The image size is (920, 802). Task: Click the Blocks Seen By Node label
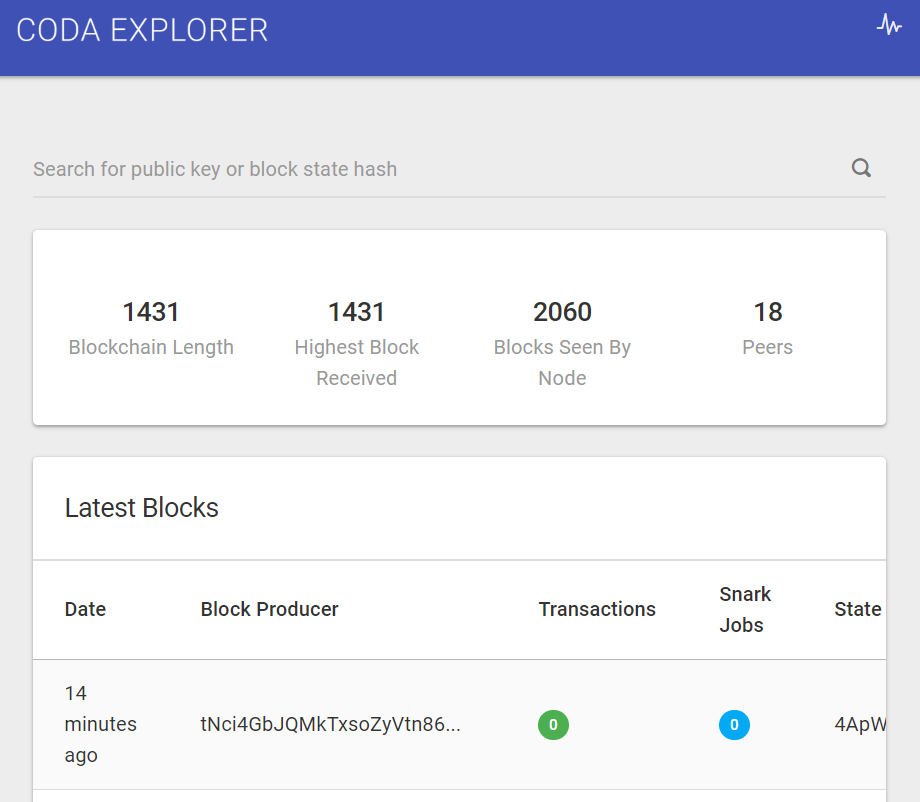coord(562,362)
